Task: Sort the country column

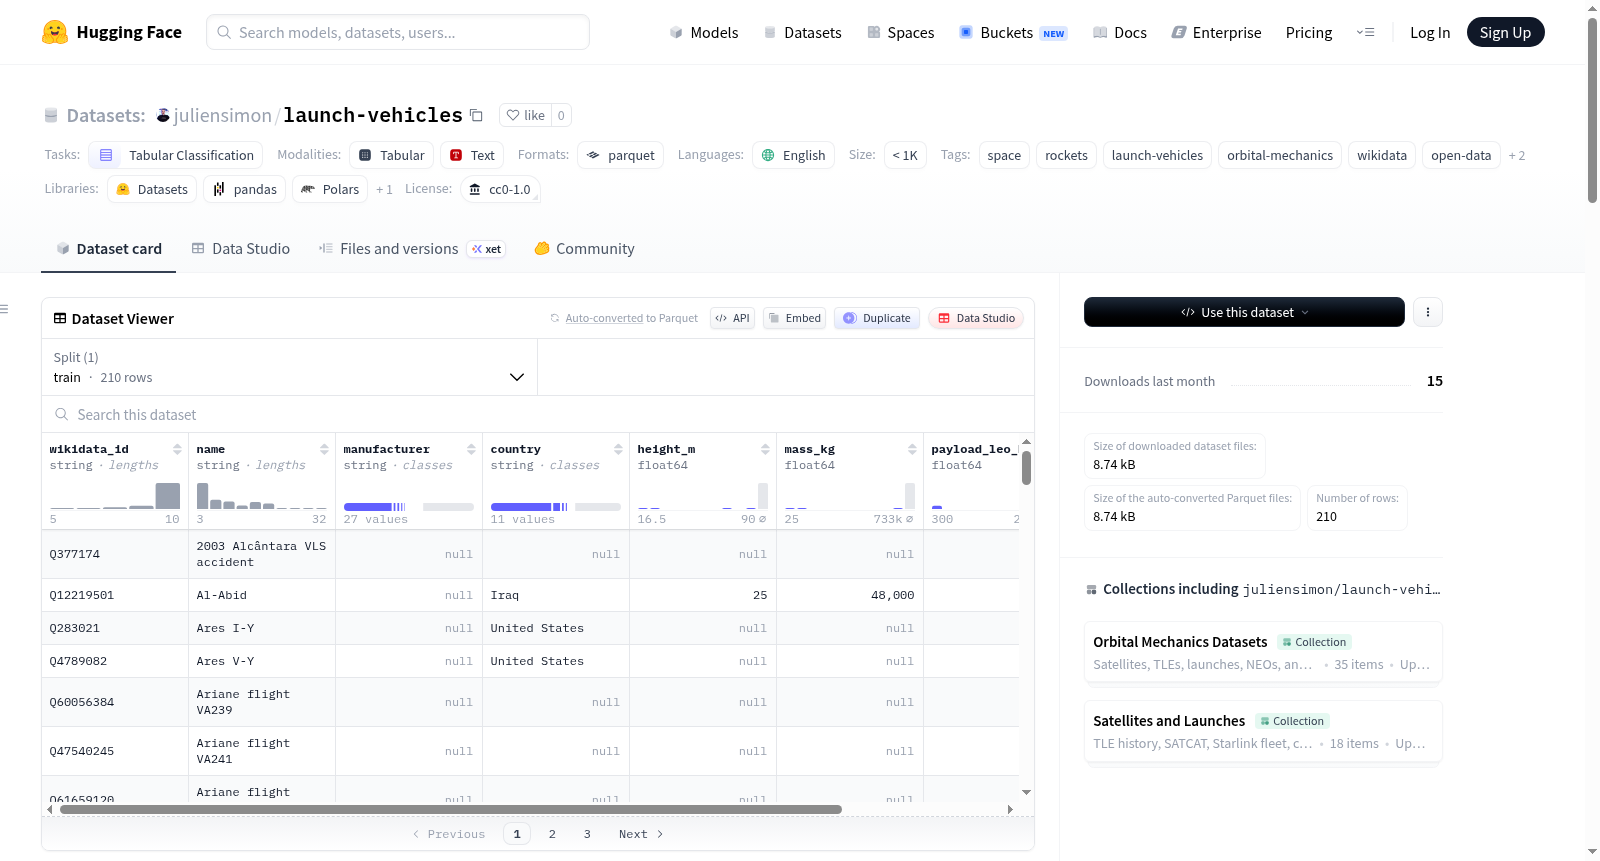Action: pyautogui.click(x=618, y=449)
